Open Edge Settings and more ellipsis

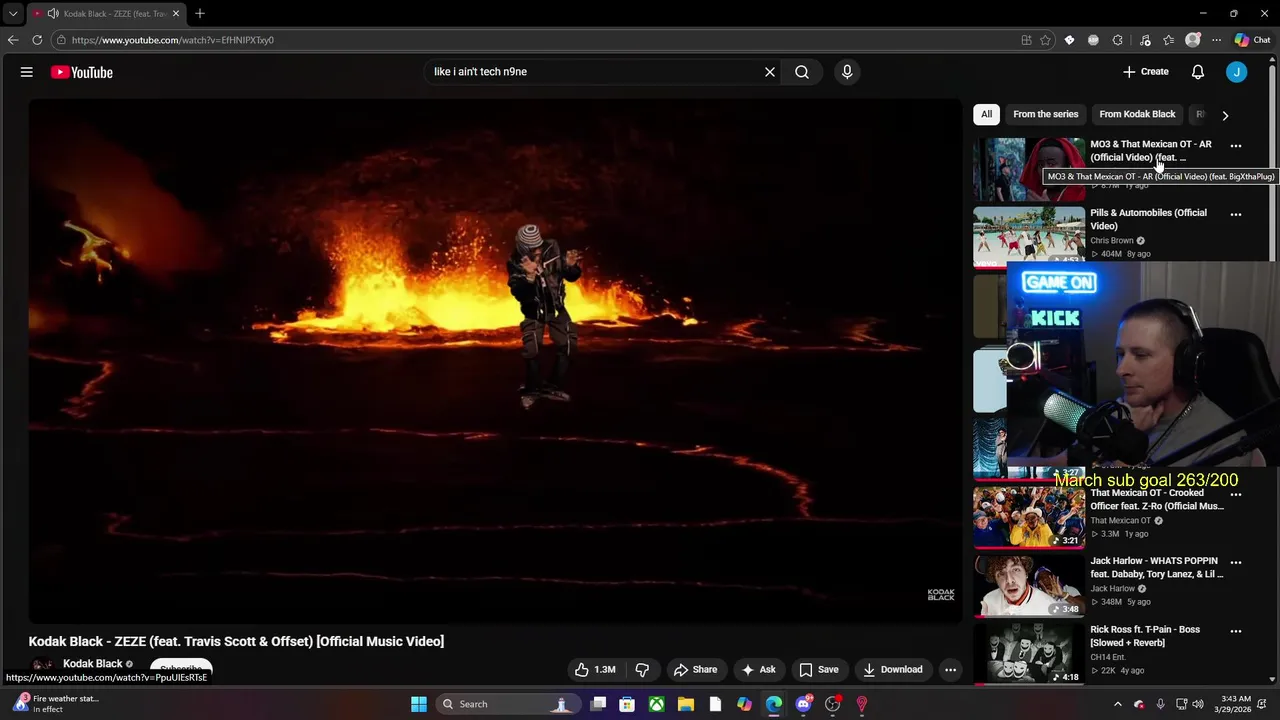tap(1217, 40)
